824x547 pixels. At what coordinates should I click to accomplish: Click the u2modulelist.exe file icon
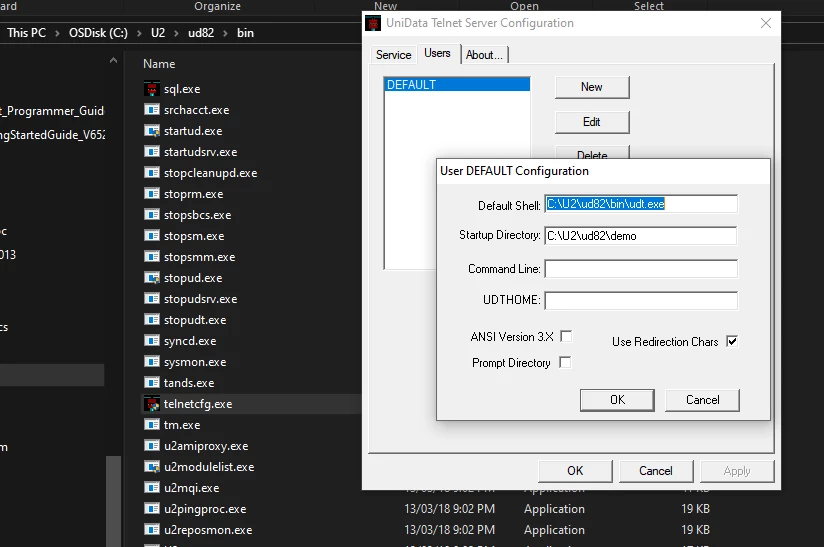pyautogui.click(x=152, y=467)
